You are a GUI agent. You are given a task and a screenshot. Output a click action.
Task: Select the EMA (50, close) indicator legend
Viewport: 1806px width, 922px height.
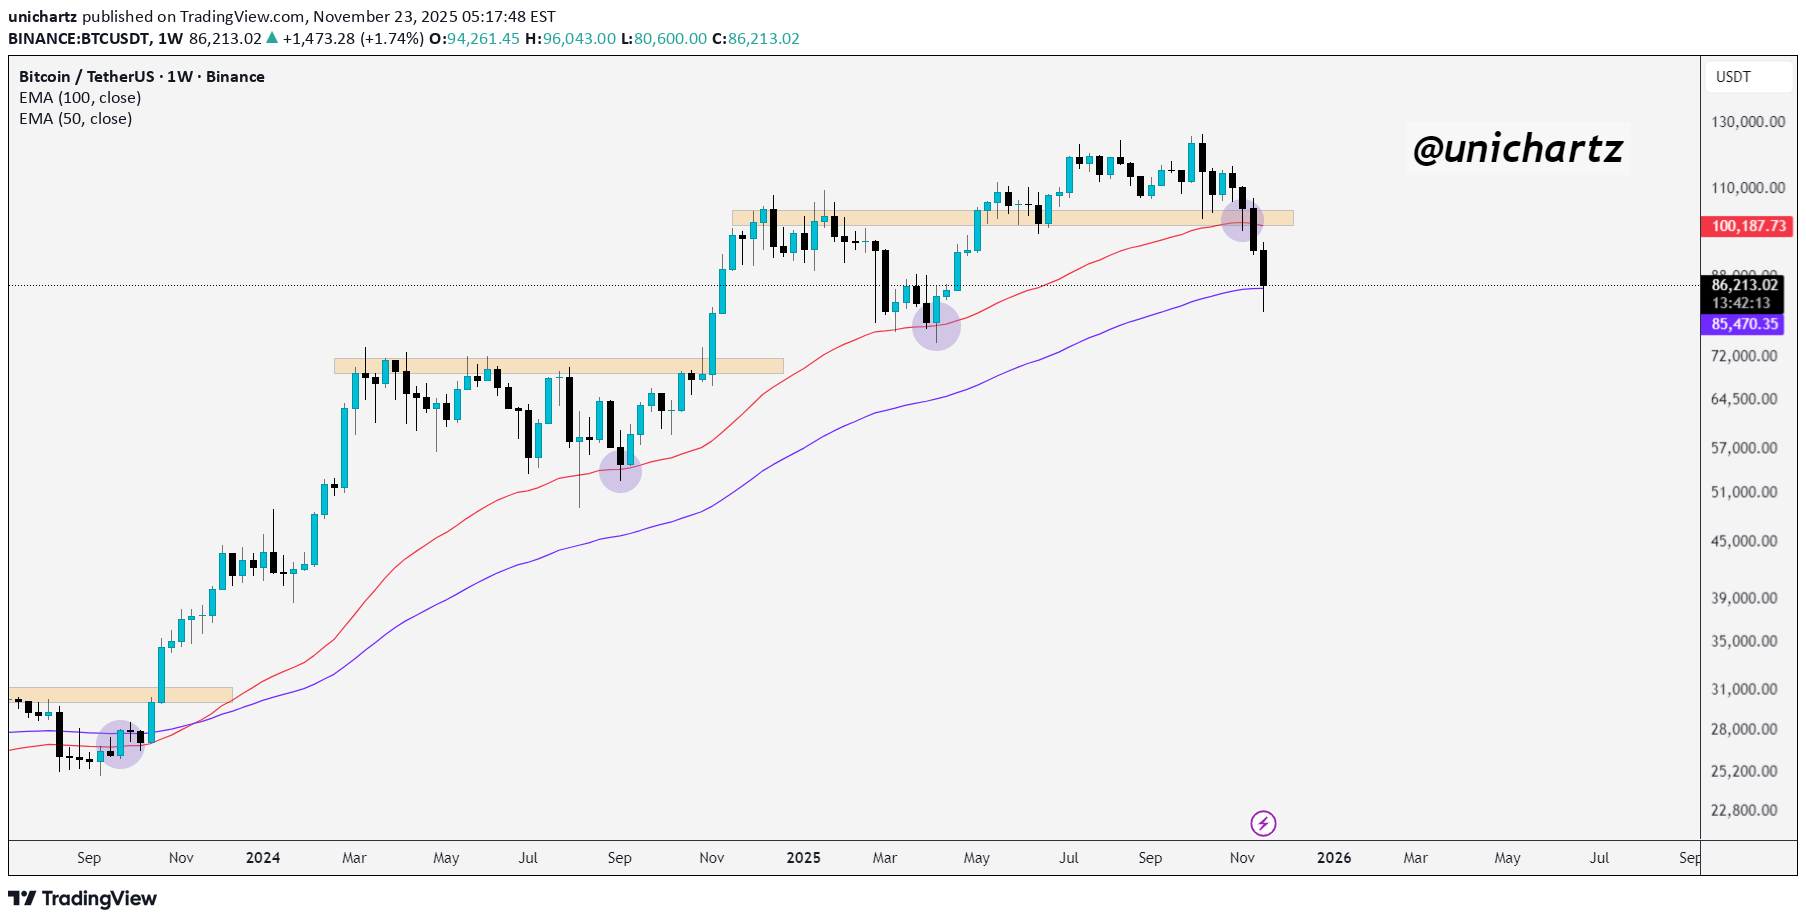76,119
